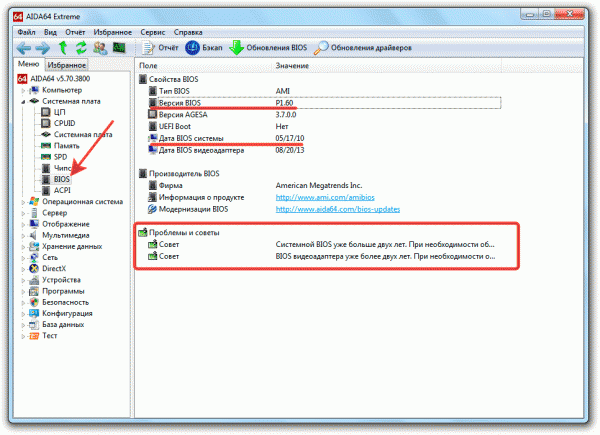Open the Сервис menu
This screenshot has width=600, height=435.
pyautogui.click(x=153, y=32)
